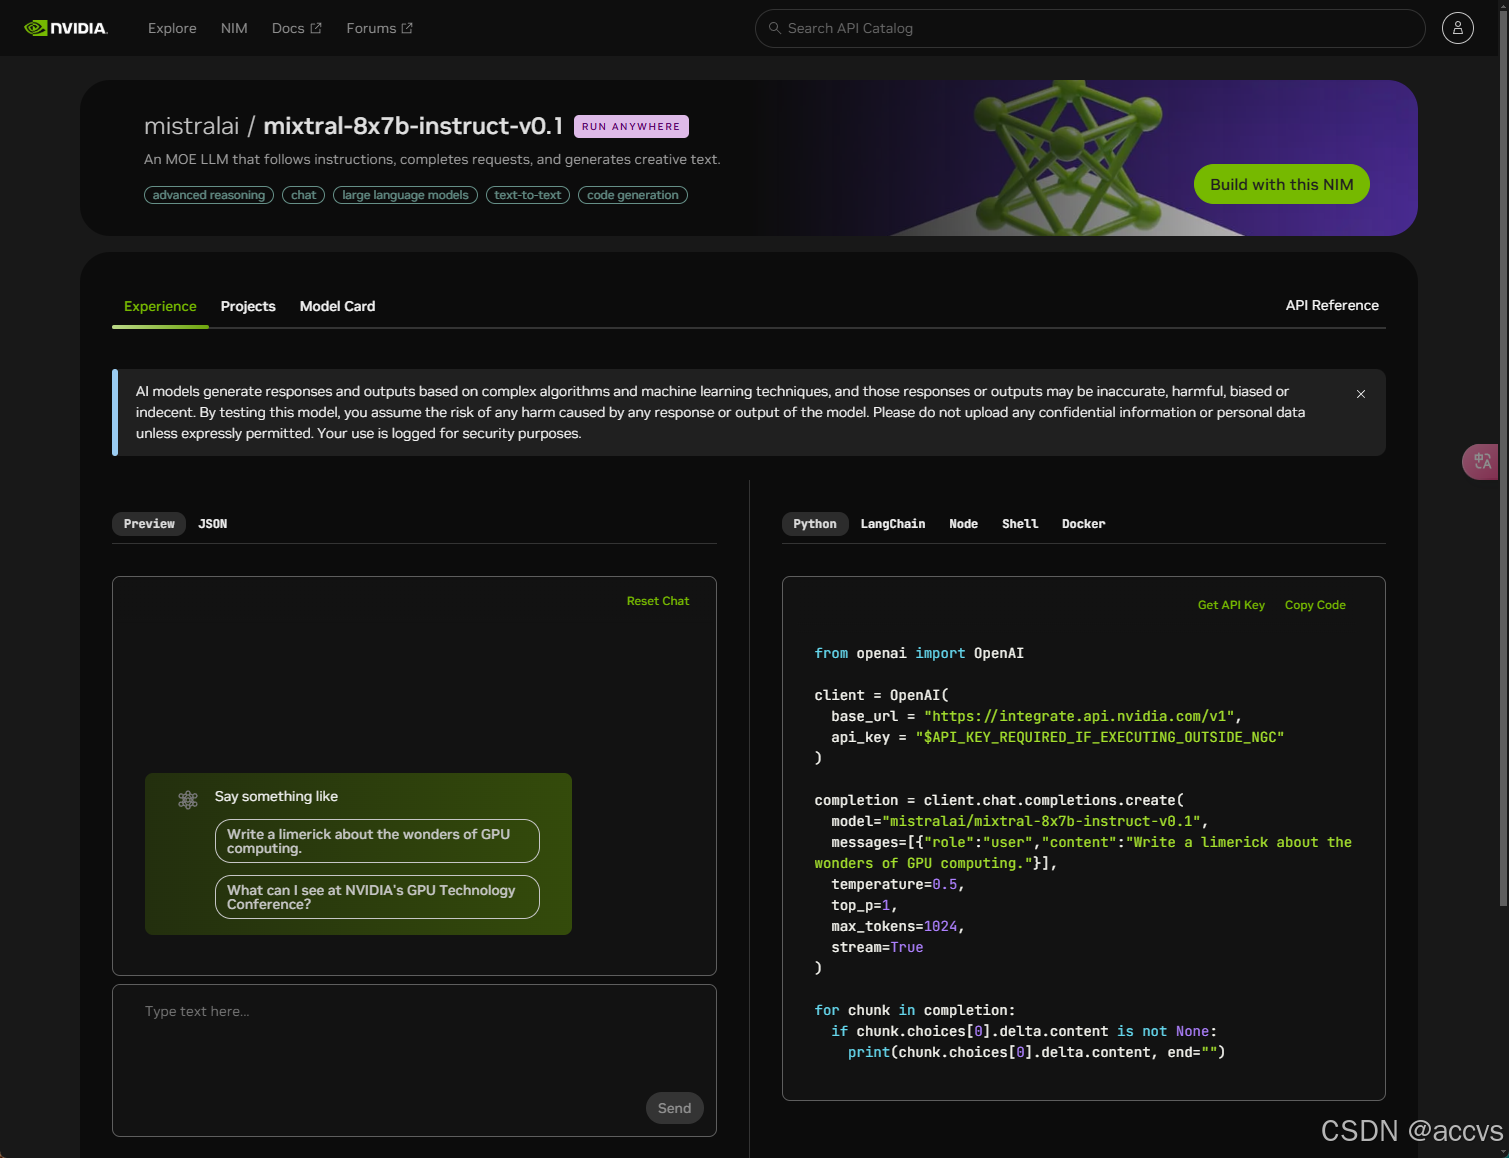The height and width of the screenshot is (1158, 1509).
Task: Open the Model Card tab
Action: click(x=338, y=306)
